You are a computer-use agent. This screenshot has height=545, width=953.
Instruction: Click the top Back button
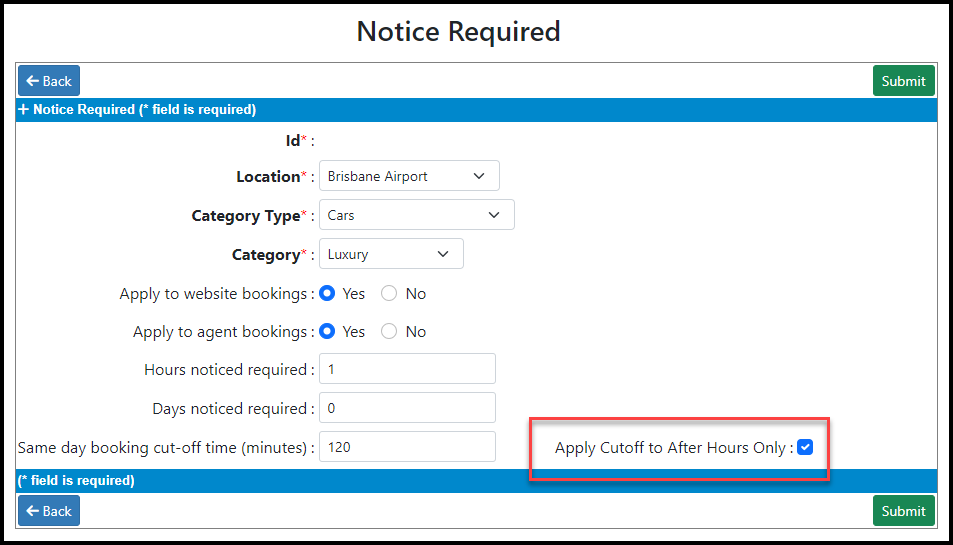tap(49, 81)
